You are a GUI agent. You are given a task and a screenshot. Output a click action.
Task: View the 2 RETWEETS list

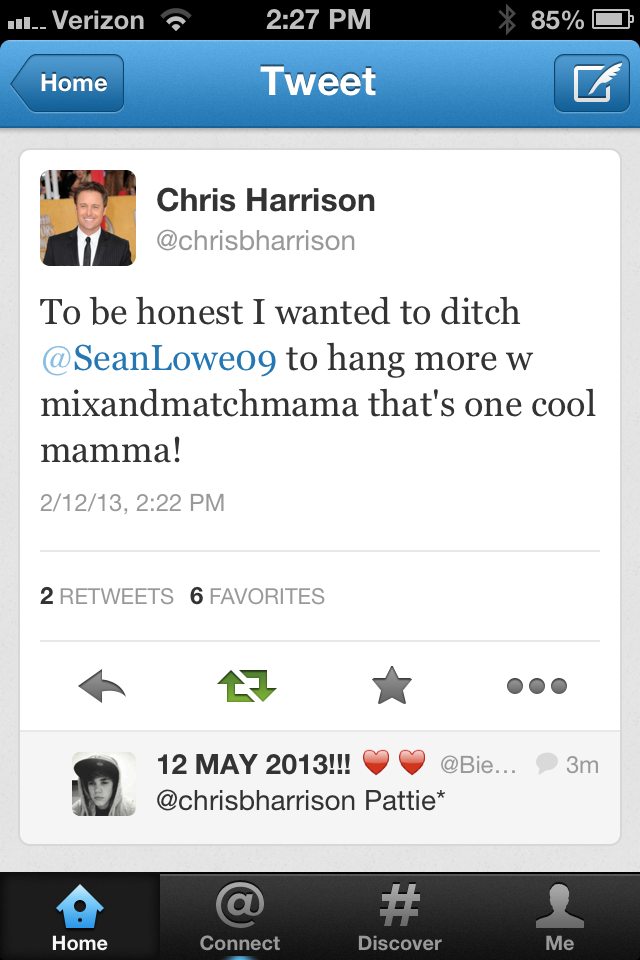click(x=107, y=596)
